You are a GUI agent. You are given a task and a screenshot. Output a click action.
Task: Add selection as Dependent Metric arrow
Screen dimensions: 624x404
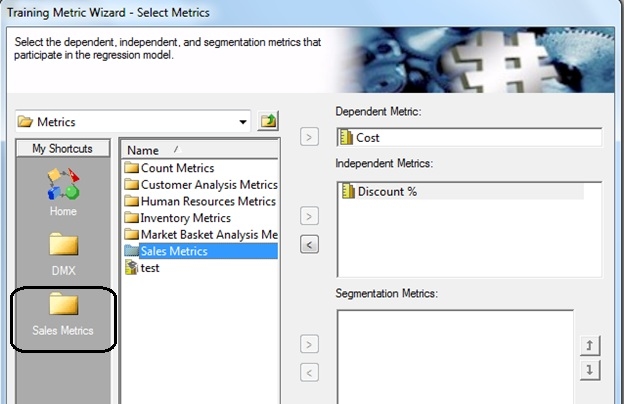click(x=309, y=137)
